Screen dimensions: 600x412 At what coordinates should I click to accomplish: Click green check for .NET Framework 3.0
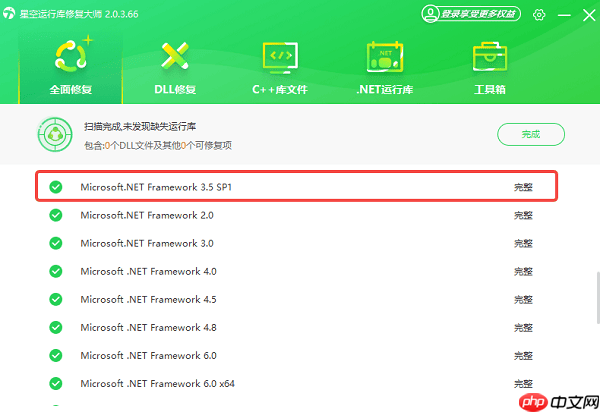coord(56,243)
